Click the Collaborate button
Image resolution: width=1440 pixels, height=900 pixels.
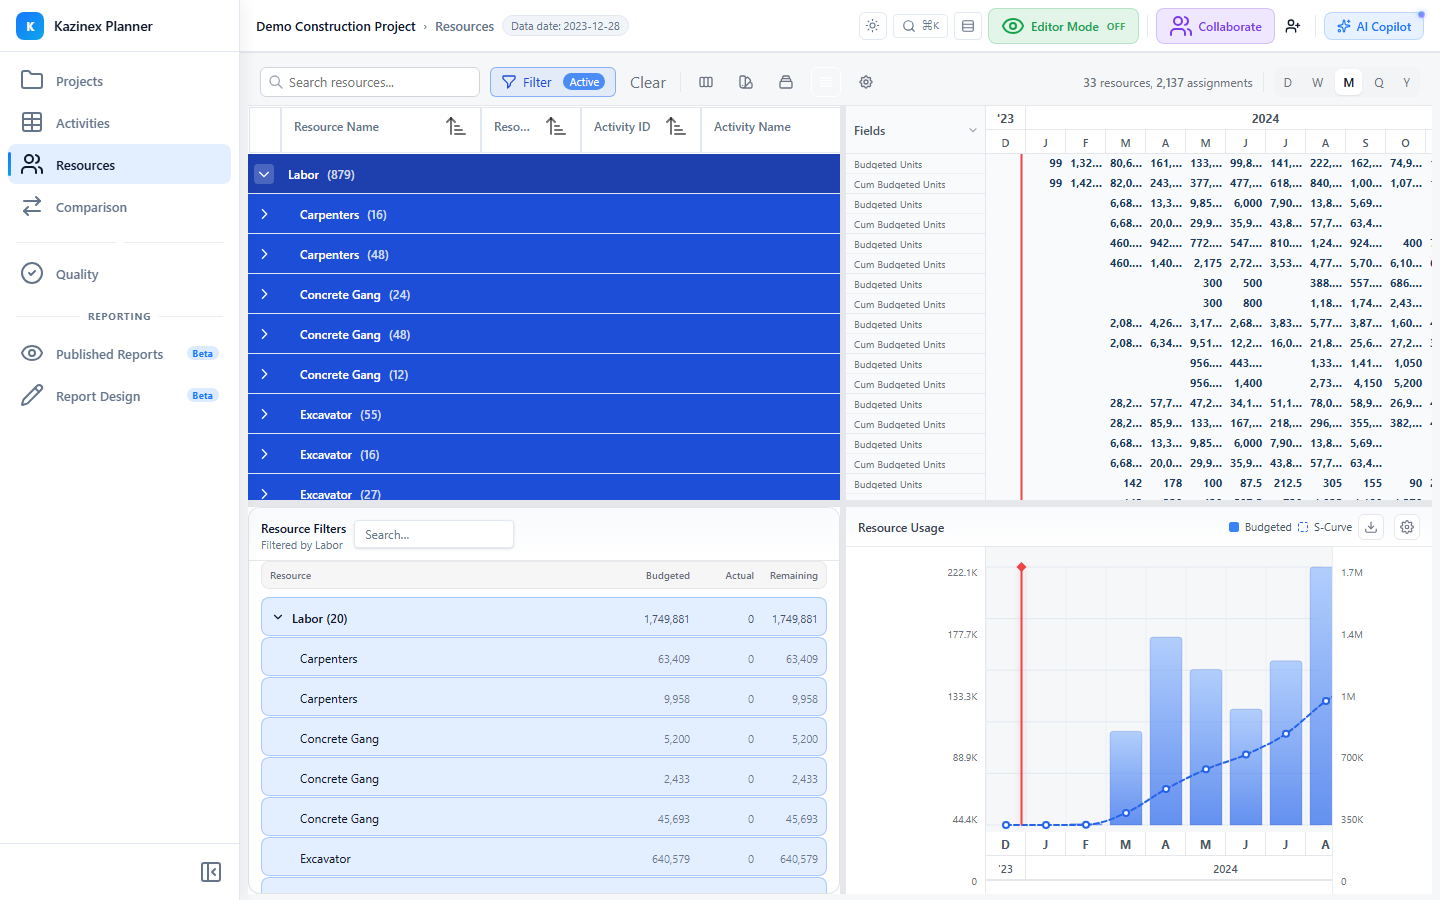point(1215,26)
